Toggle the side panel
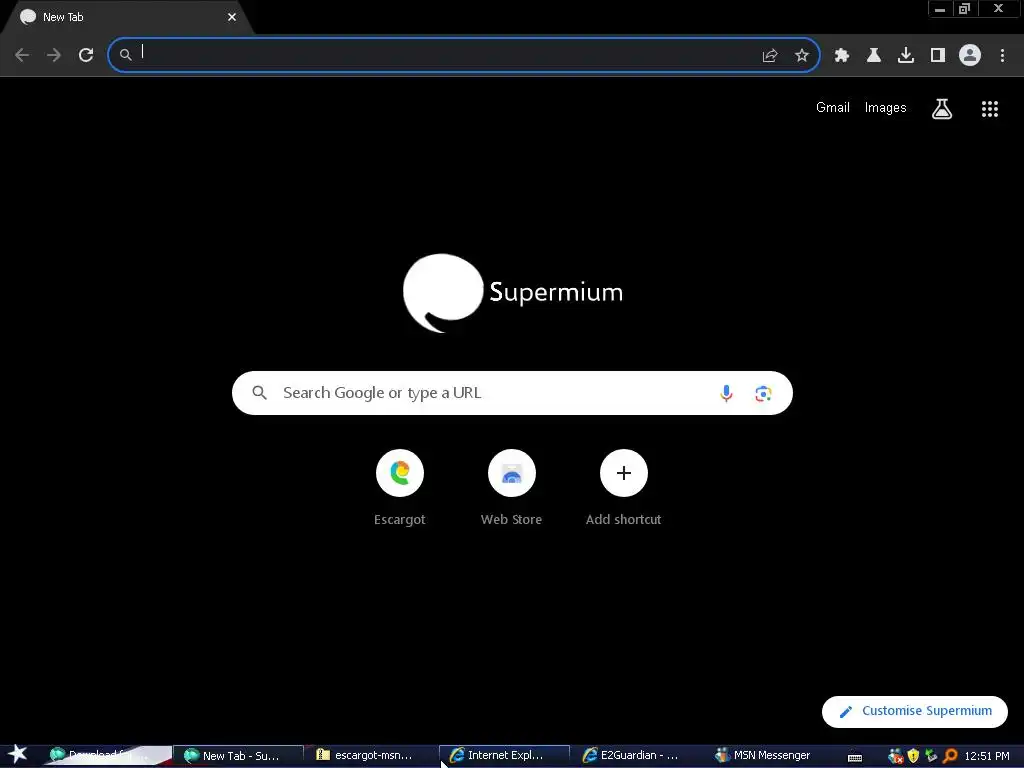This screenshot has height=768, width=1024. 938,55
